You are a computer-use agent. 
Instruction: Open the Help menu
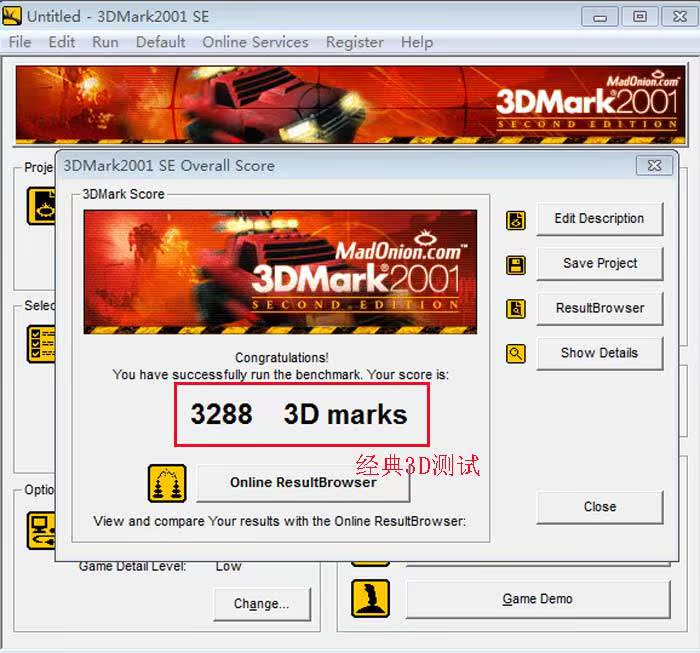tap(417, 42)
